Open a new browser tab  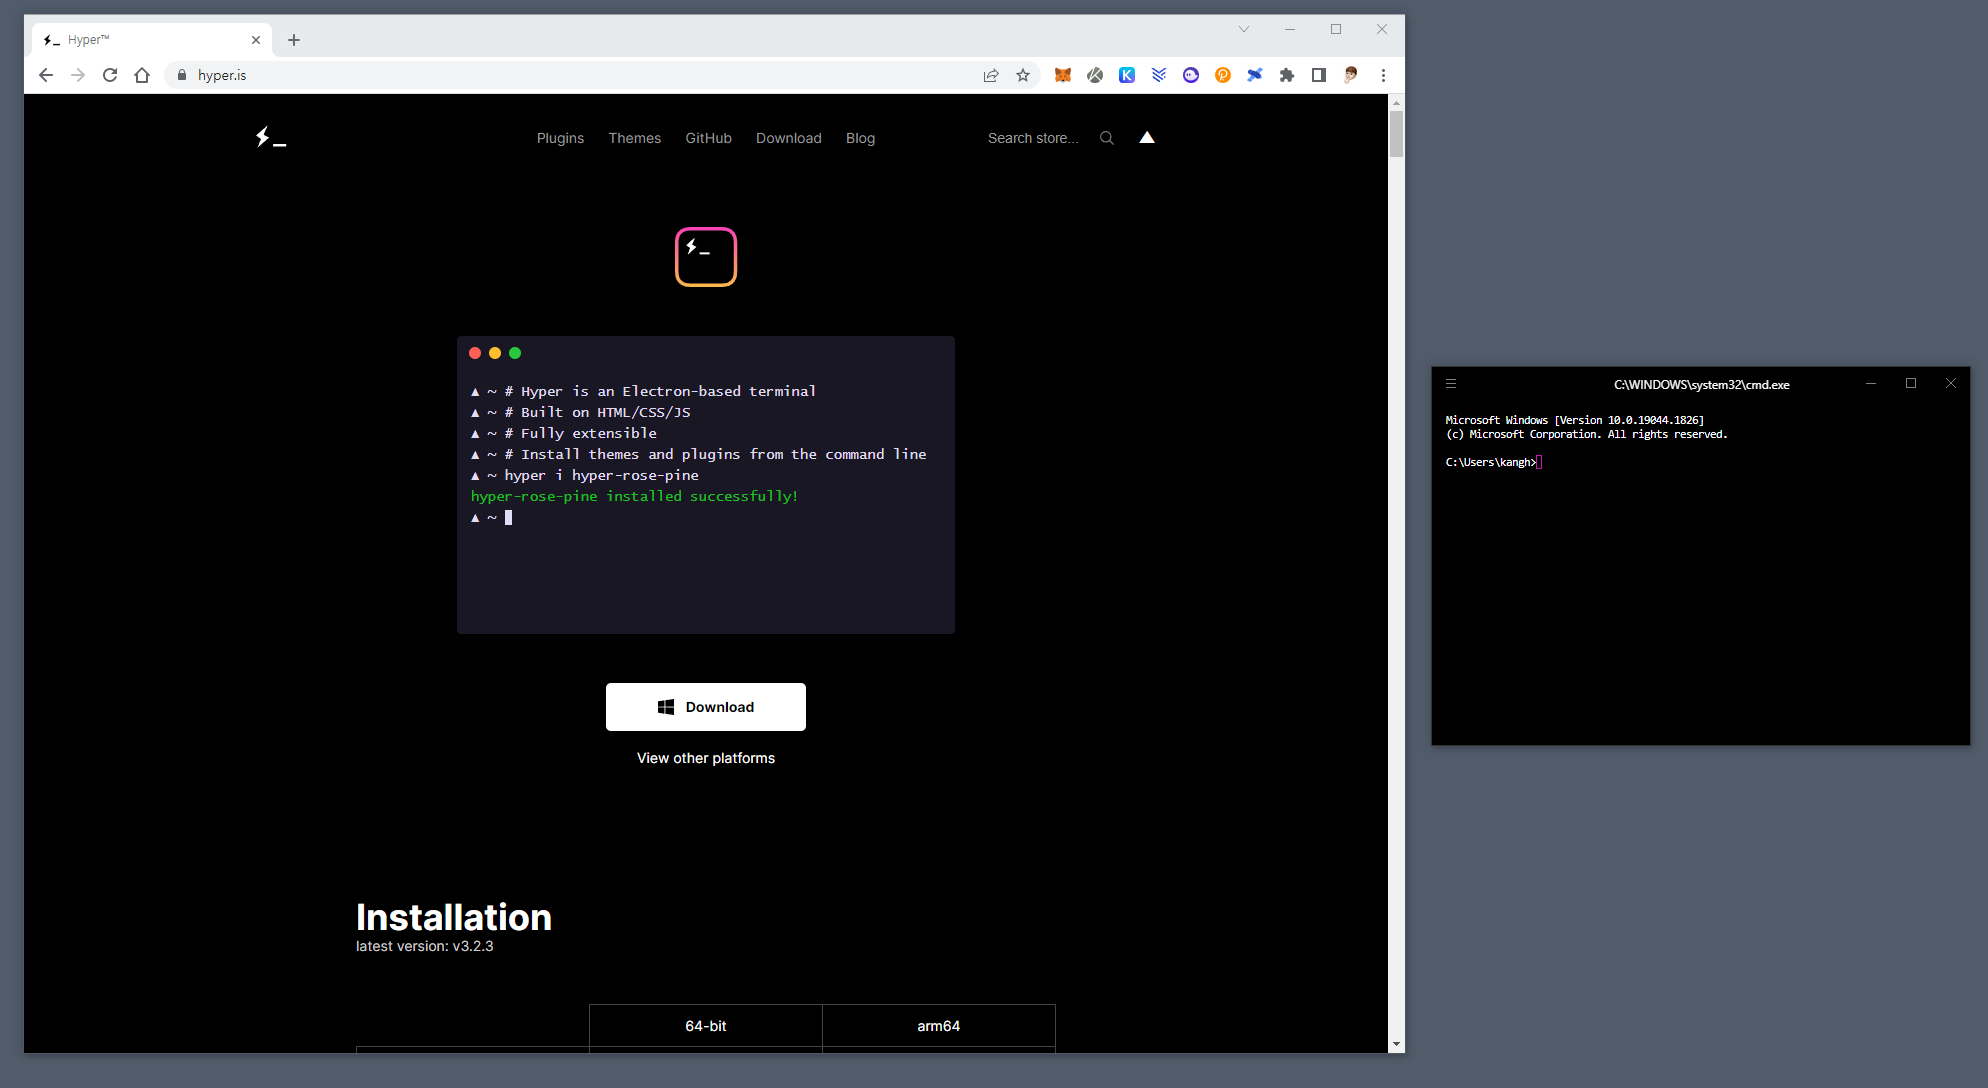click(294, 40)
